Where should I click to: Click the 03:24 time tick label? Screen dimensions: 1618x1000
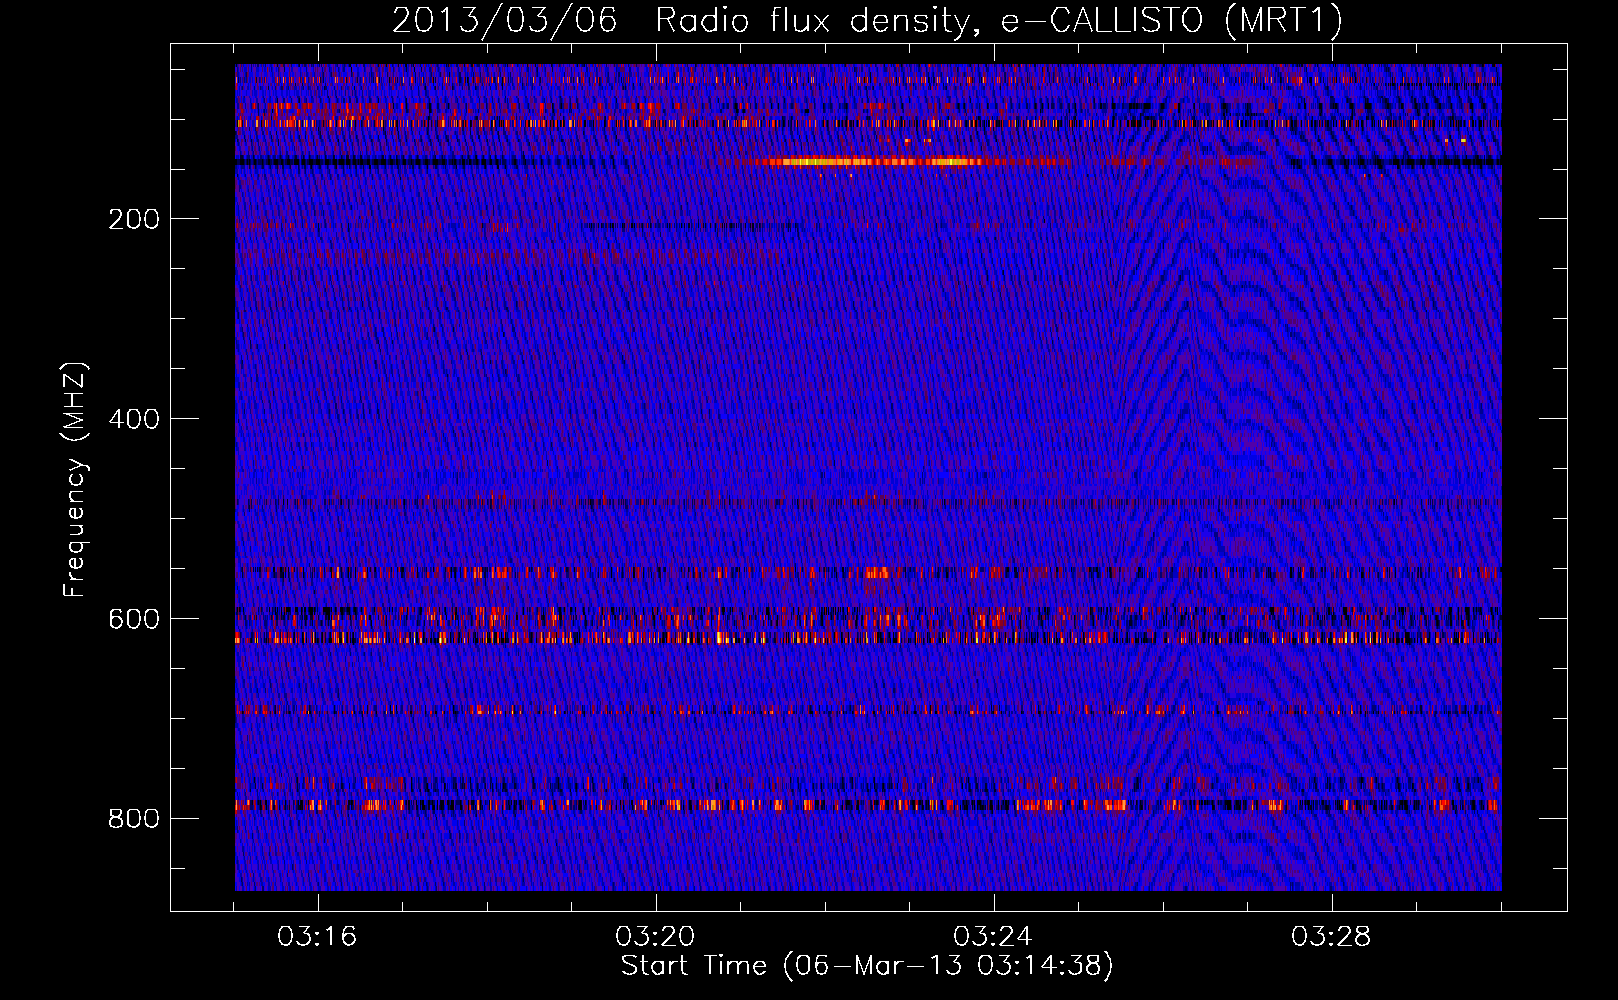coord(993,937)
